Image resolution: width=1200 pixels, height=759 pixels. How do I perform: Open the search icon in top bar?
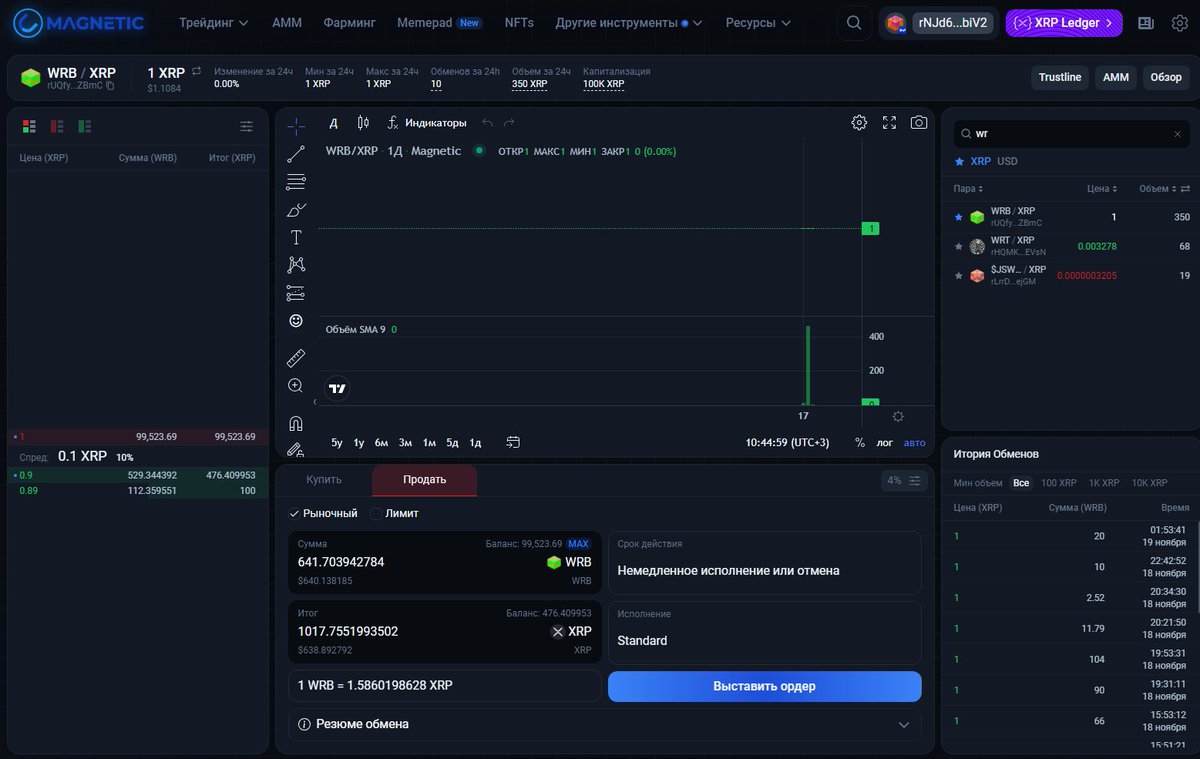click(x=853, y=23)
